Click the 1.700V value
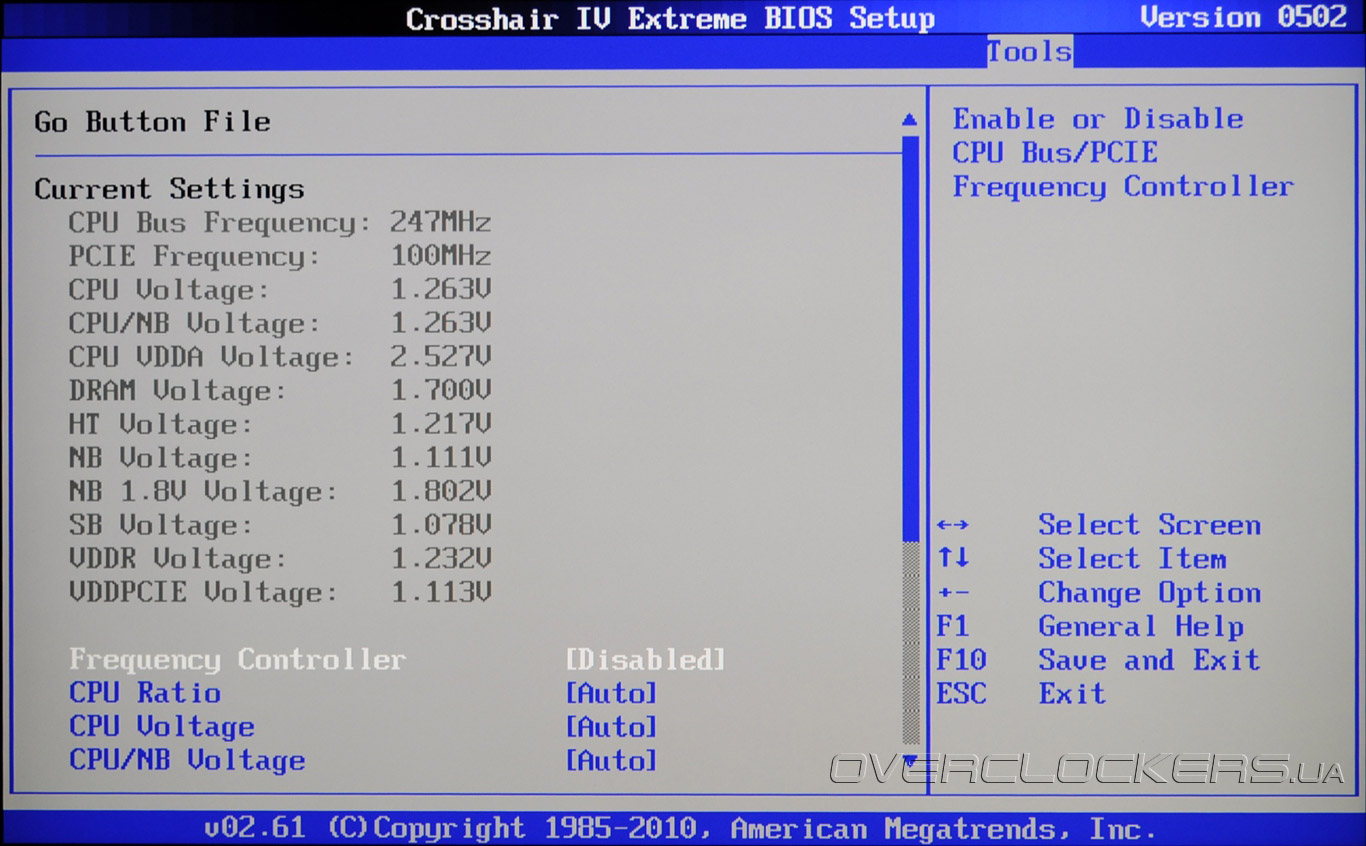1366x846 pixels. pyautogui.click(x=441, y=392)
